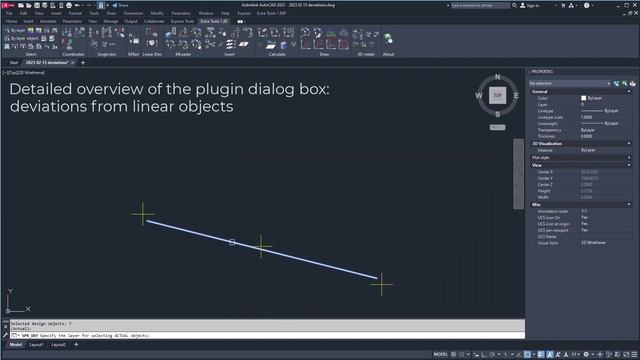640x360 pixels.
Task: Toggle ortho mode in the status bar
Action: point(484,354)
